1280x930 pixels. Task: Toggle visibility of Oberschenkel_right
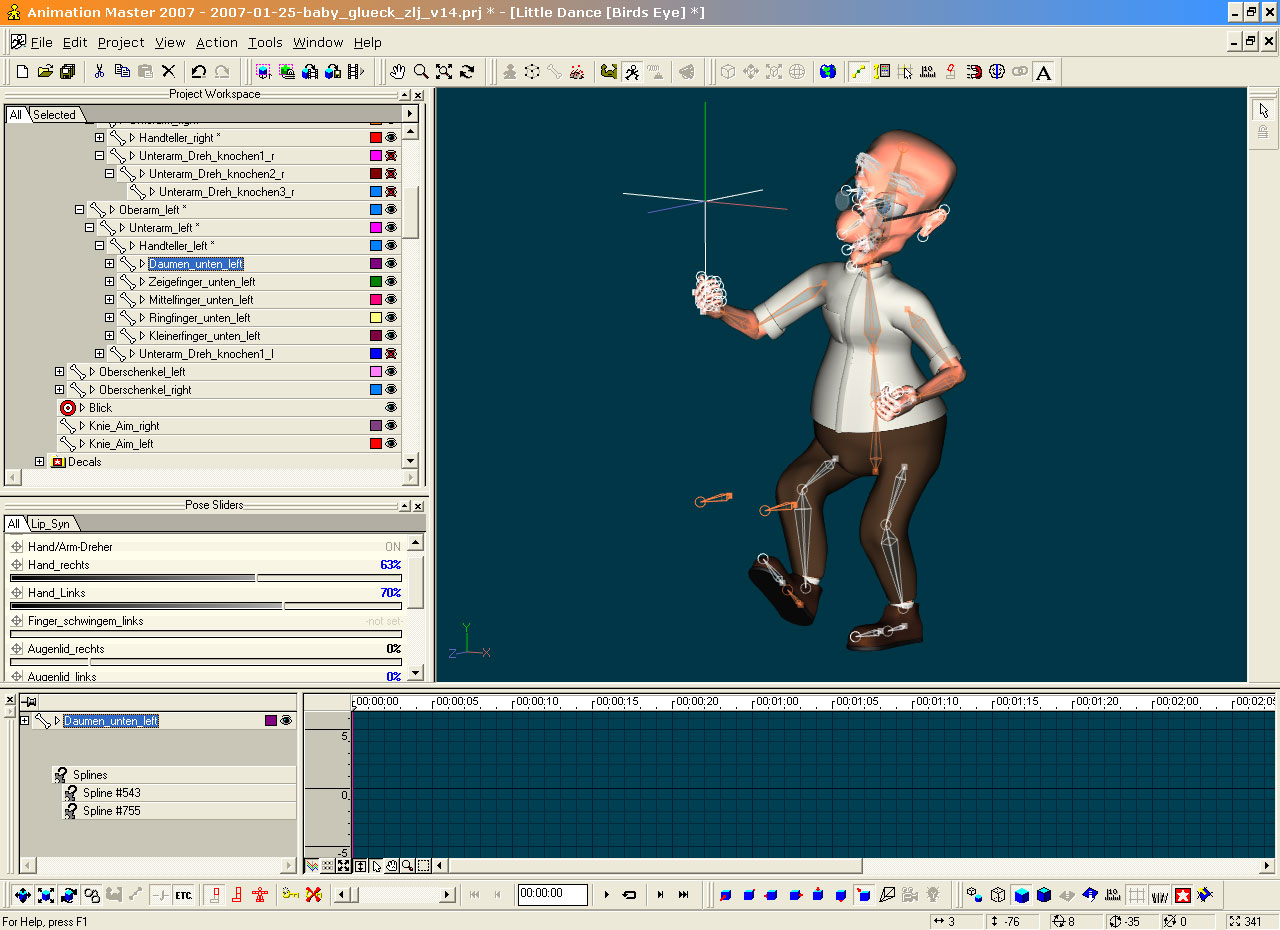click(391, 390)
